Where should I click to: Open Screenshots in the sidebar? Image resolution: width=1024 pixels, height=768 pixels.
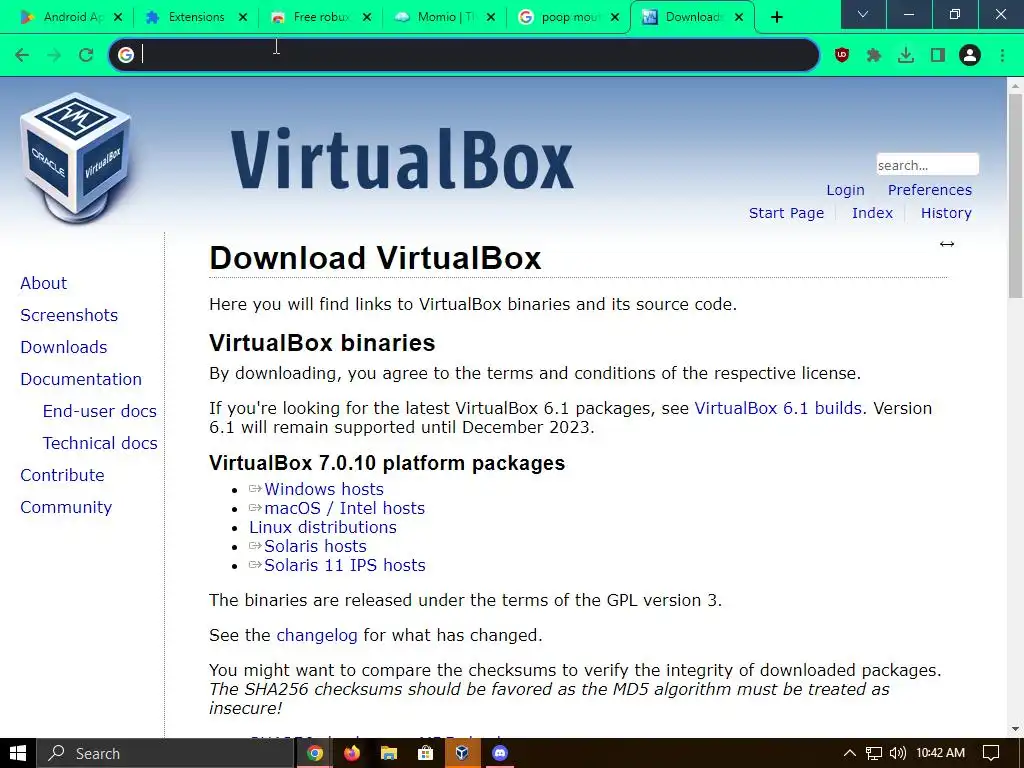point(69,315)
